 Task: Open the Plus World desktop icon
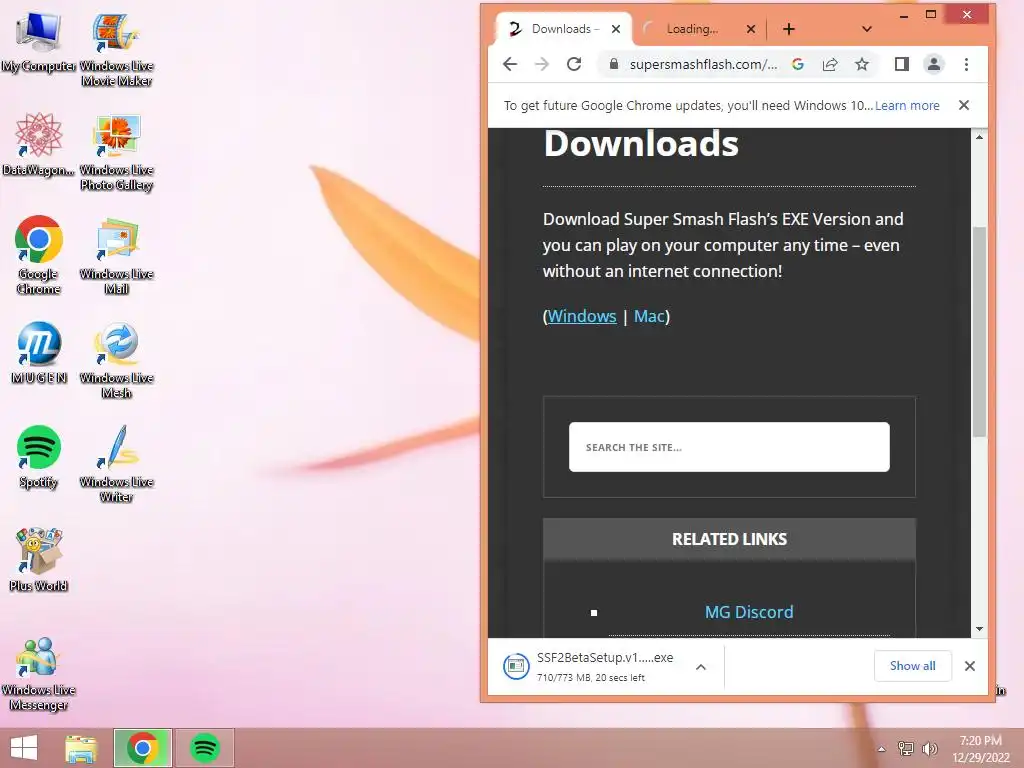coord(39,560)
